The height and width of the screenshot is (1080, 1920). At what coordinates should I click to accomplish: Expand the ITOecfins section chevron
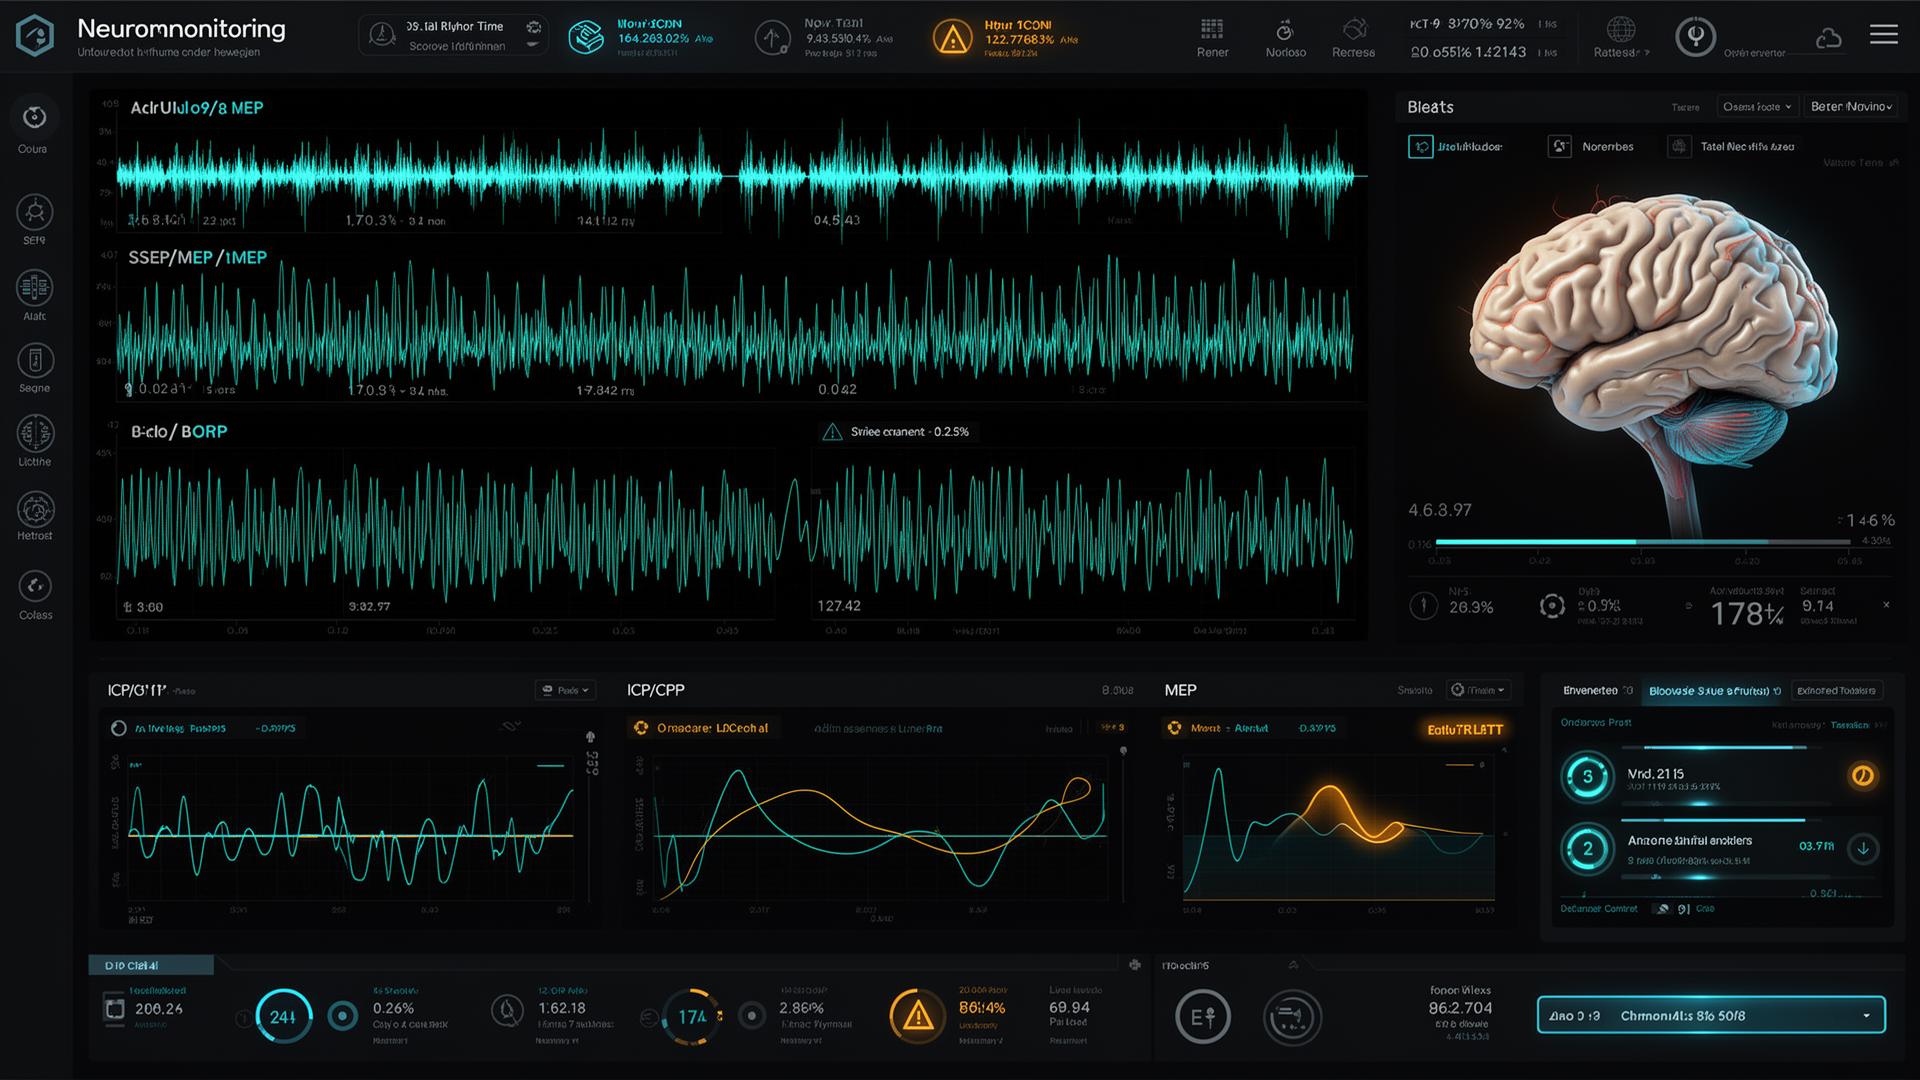point(1293,965)
